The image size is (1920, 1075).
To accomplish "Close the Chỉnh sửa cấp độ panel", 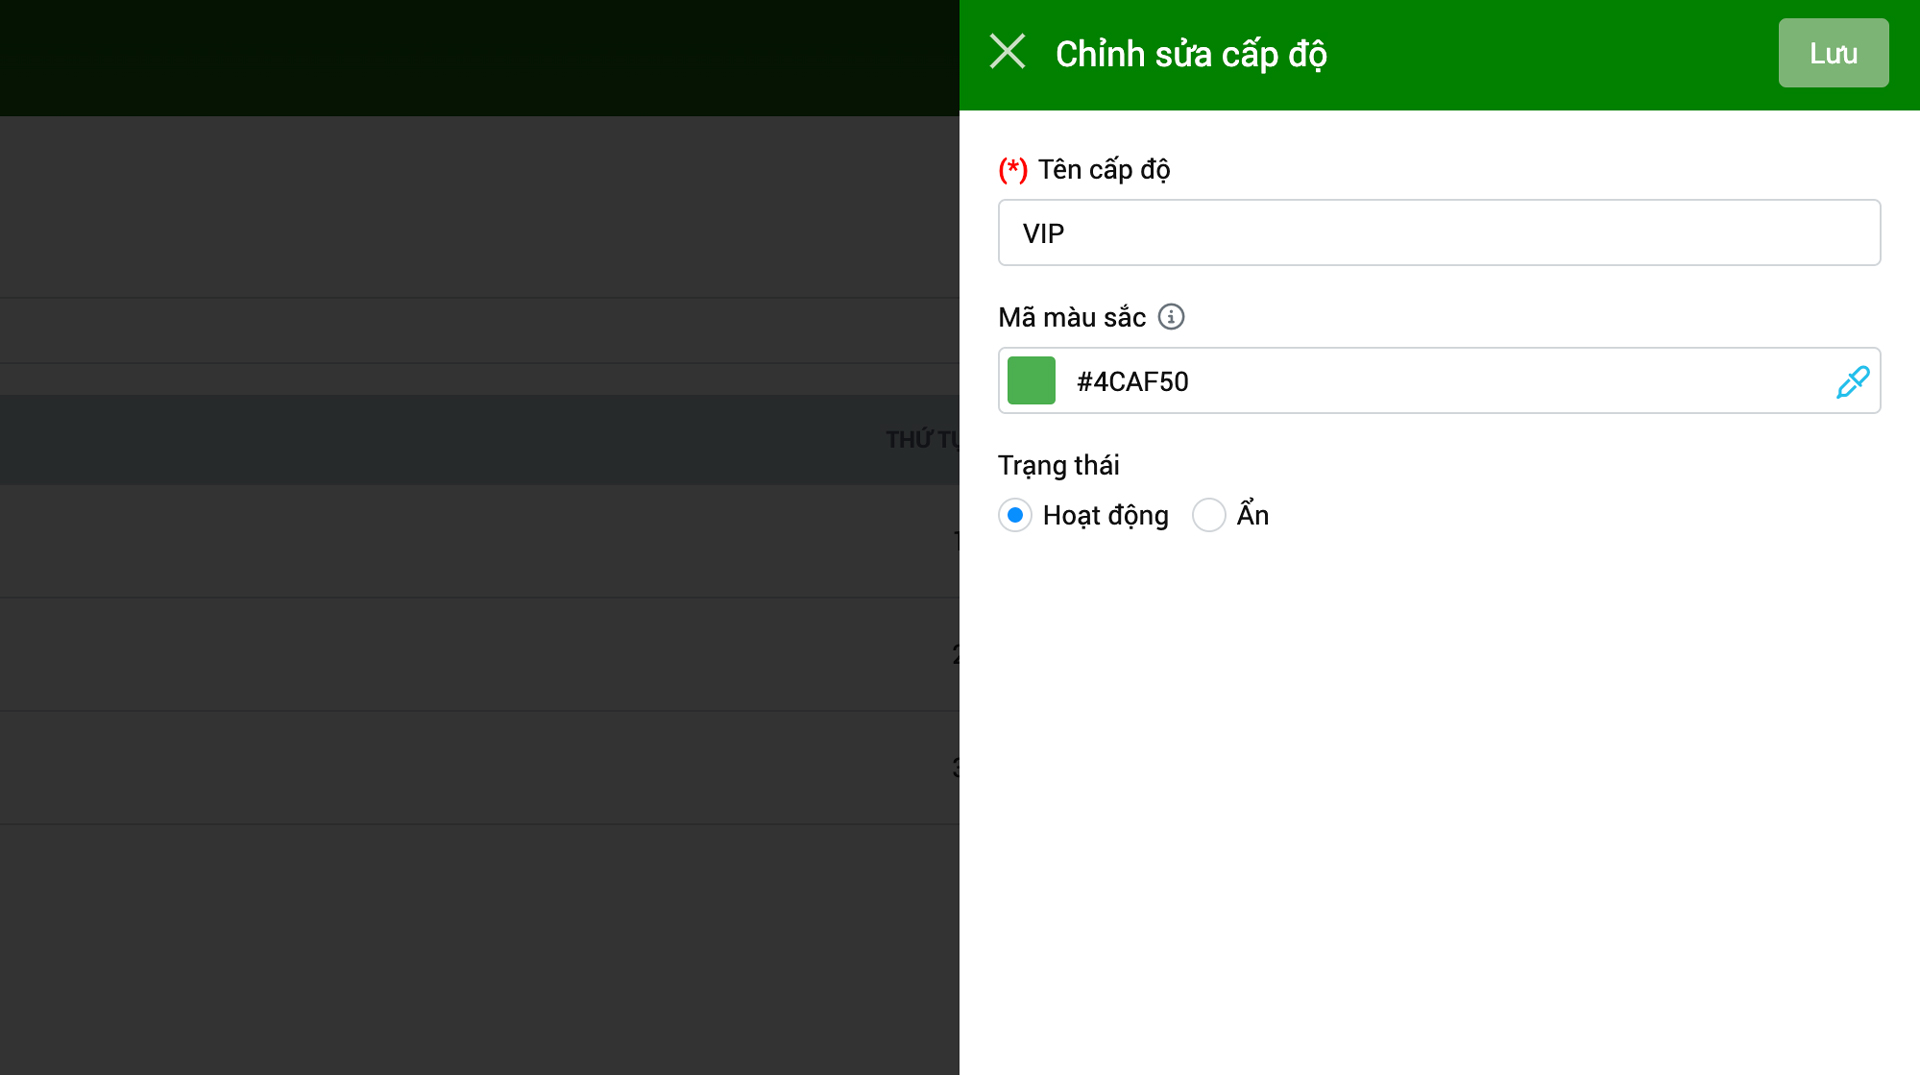I will coord(1007,52).
